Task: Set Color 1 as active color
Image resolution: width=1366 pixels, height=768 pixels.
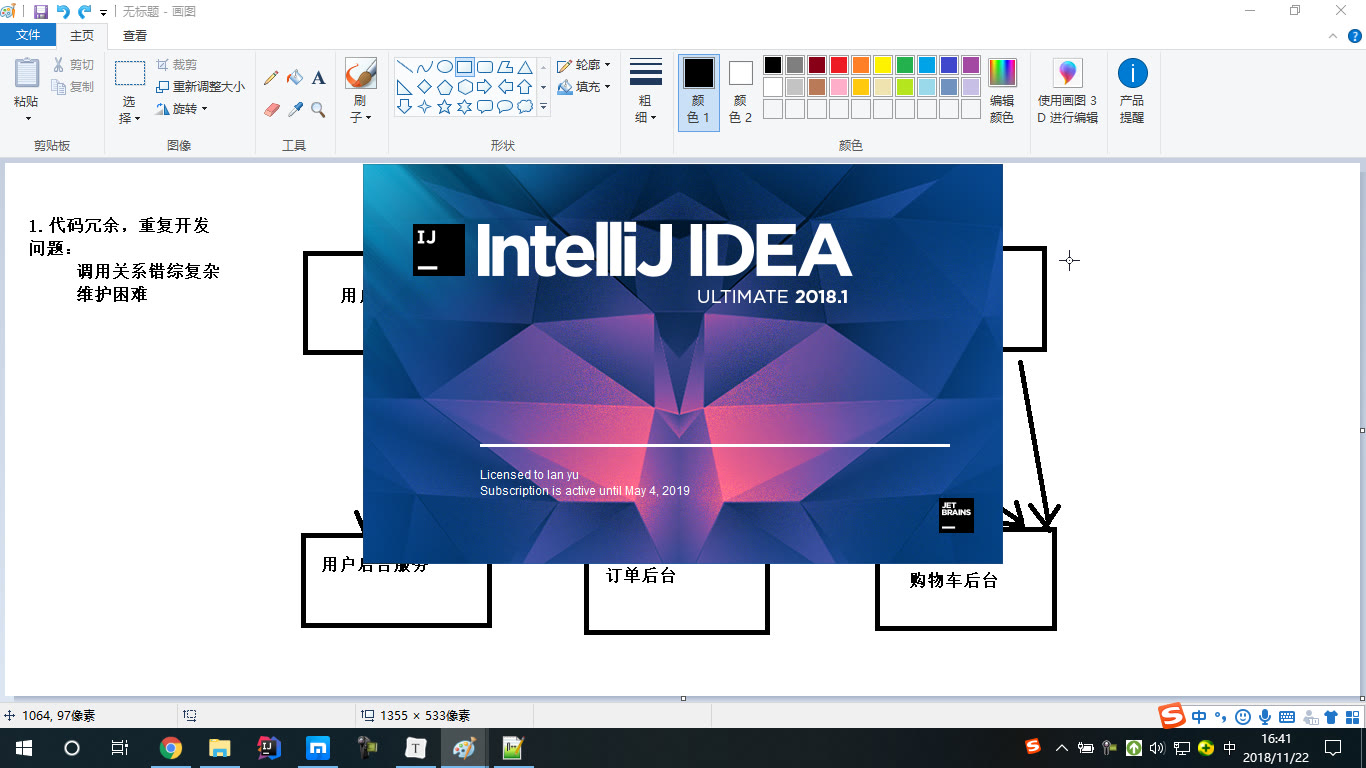Action: pos(699,91)
